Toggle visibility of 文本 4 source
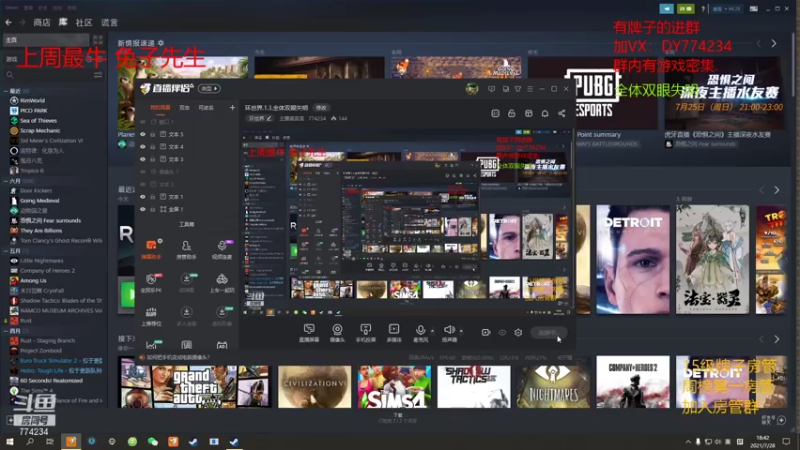This screenshot has height=450, width=800. pyautogui.click(x=143, y=146)
